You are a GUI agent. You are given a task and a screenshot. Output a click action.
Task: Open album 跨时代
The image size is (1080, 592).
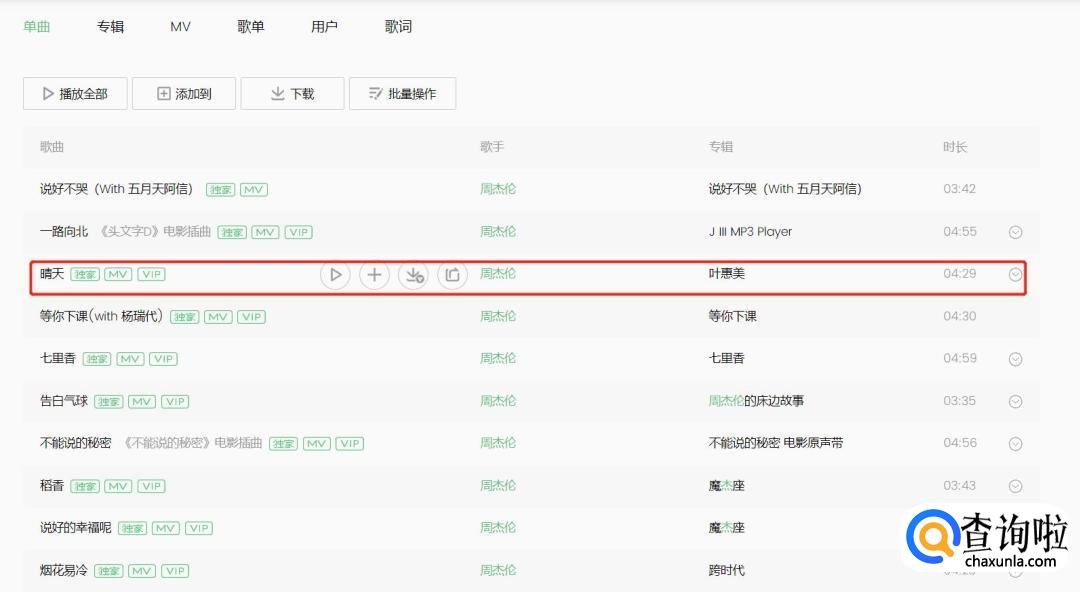click(727, 571)
